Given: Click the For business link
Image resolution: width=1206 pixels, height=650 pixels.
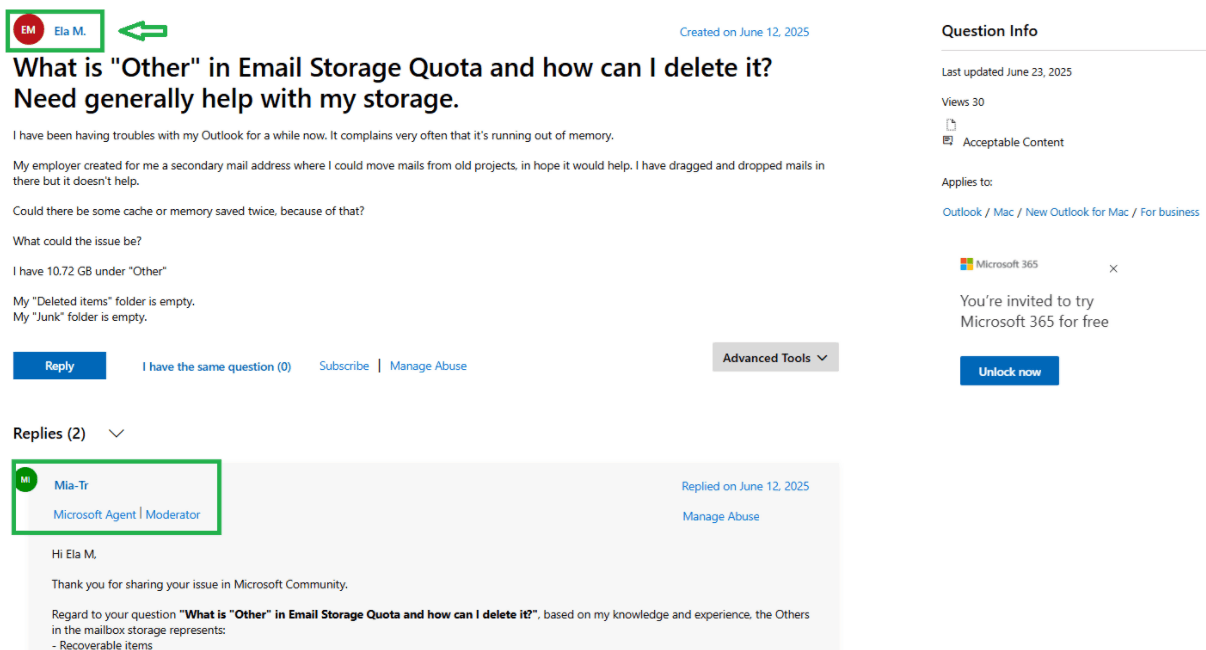Looking at the screenshot, I should tap(1169, 211).
